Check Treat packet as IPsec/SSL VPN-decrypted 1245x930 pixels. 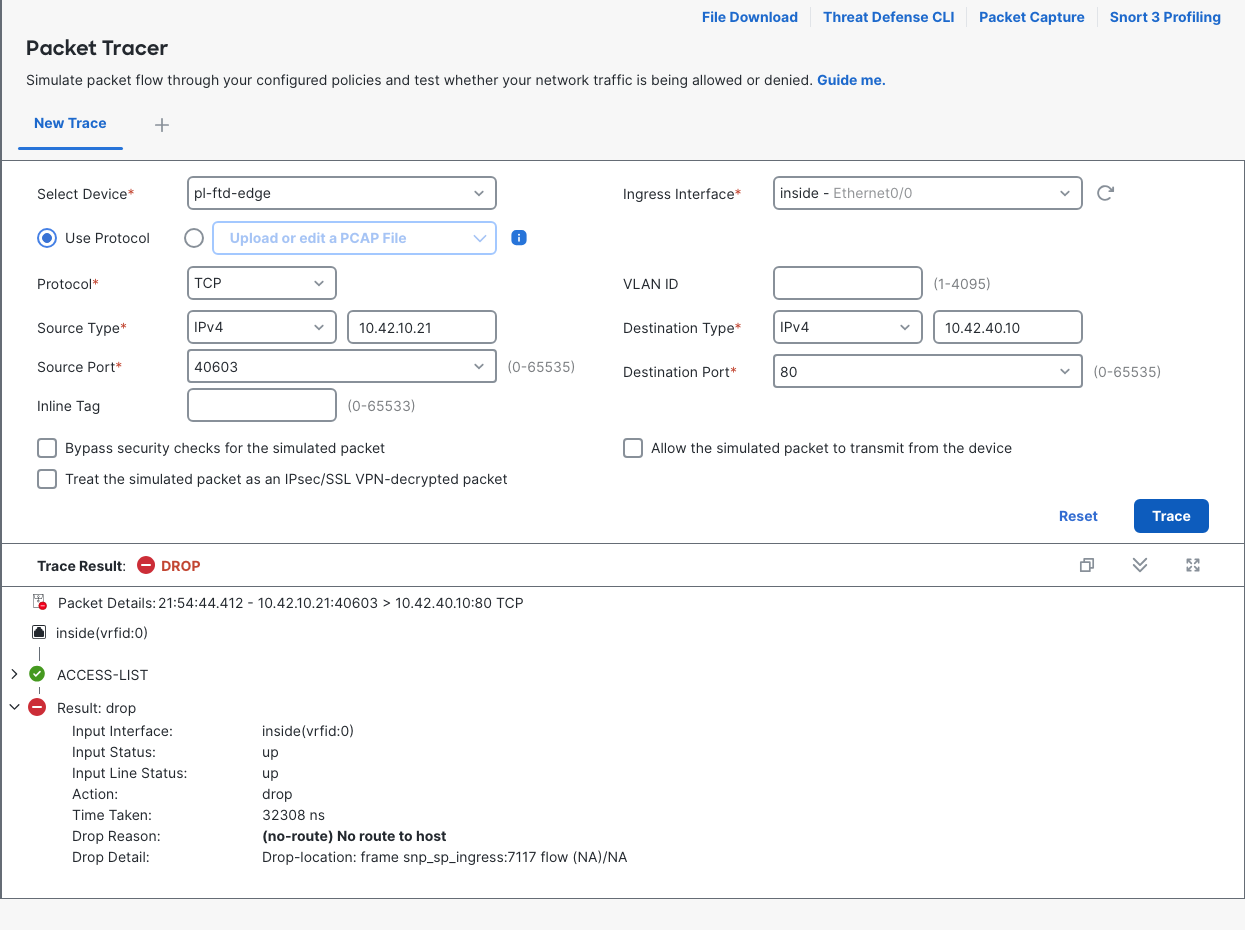(x=47, y=479)
